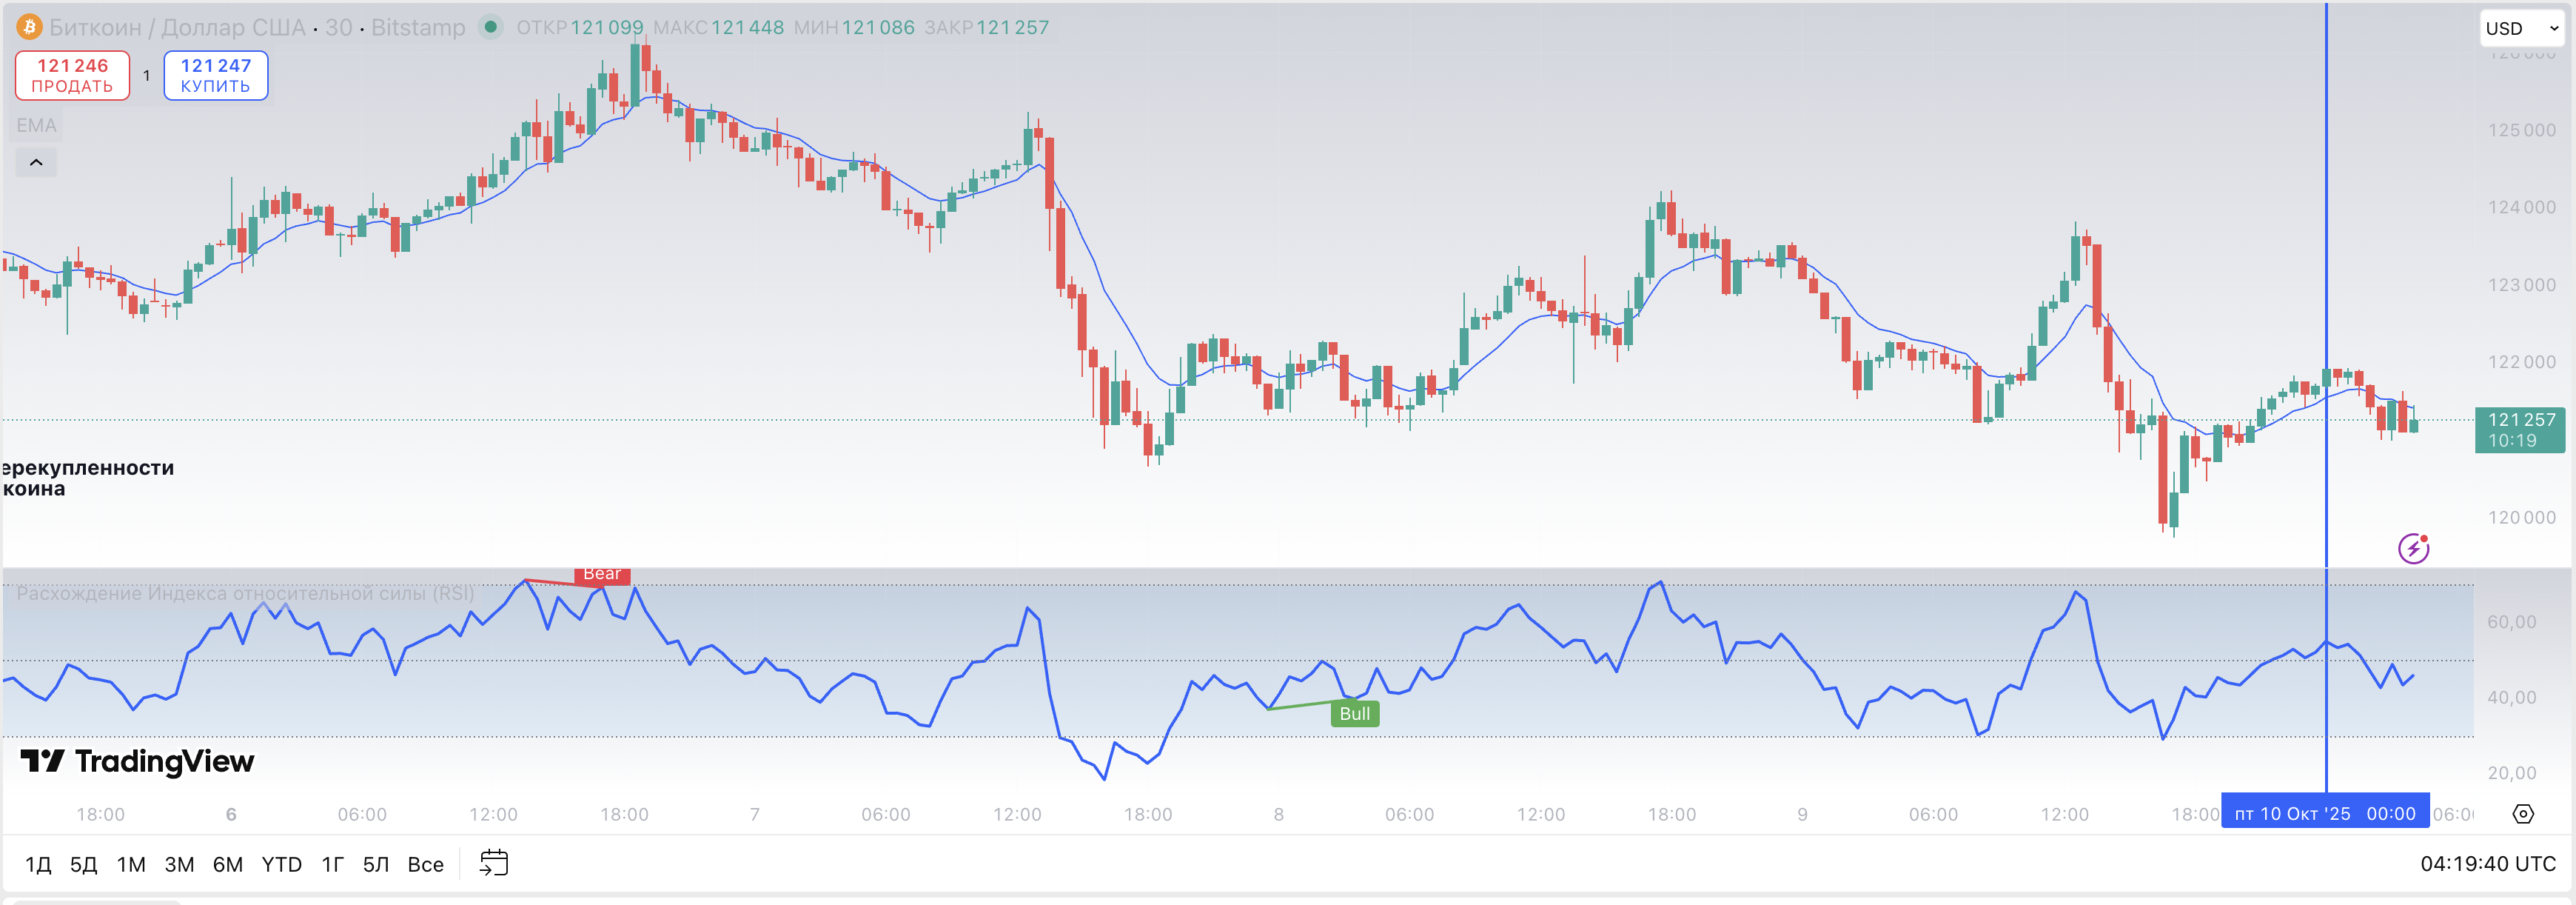Screen dimensions: 2576x905
Task: Click the date marker пт 10 Окт '25
Action: [x=2324, y=814]
